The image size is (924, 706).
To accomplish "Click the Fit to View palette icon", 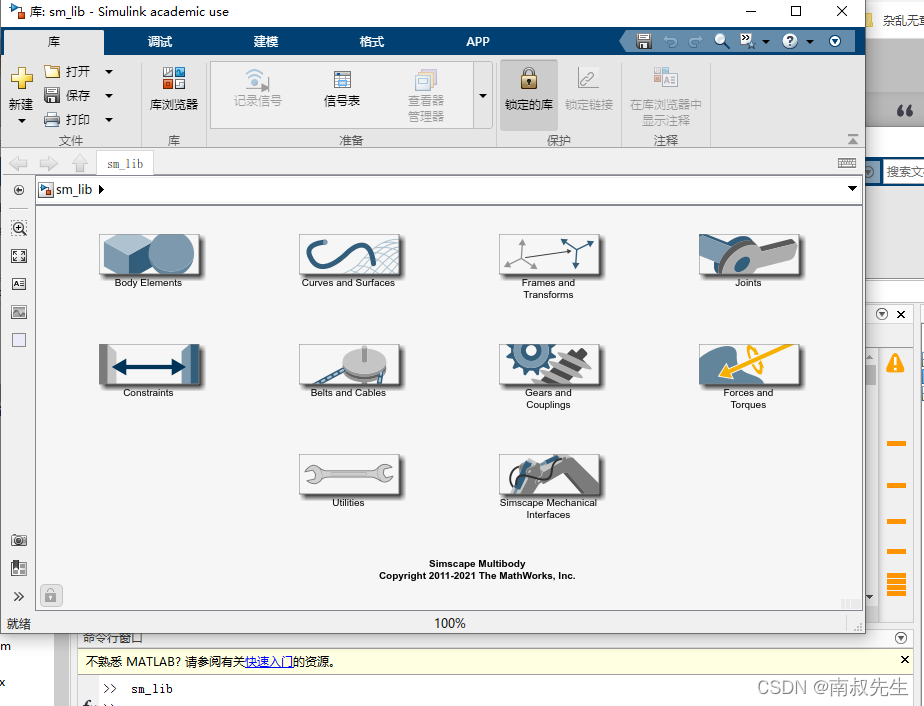I will click(x=19, y=256).
